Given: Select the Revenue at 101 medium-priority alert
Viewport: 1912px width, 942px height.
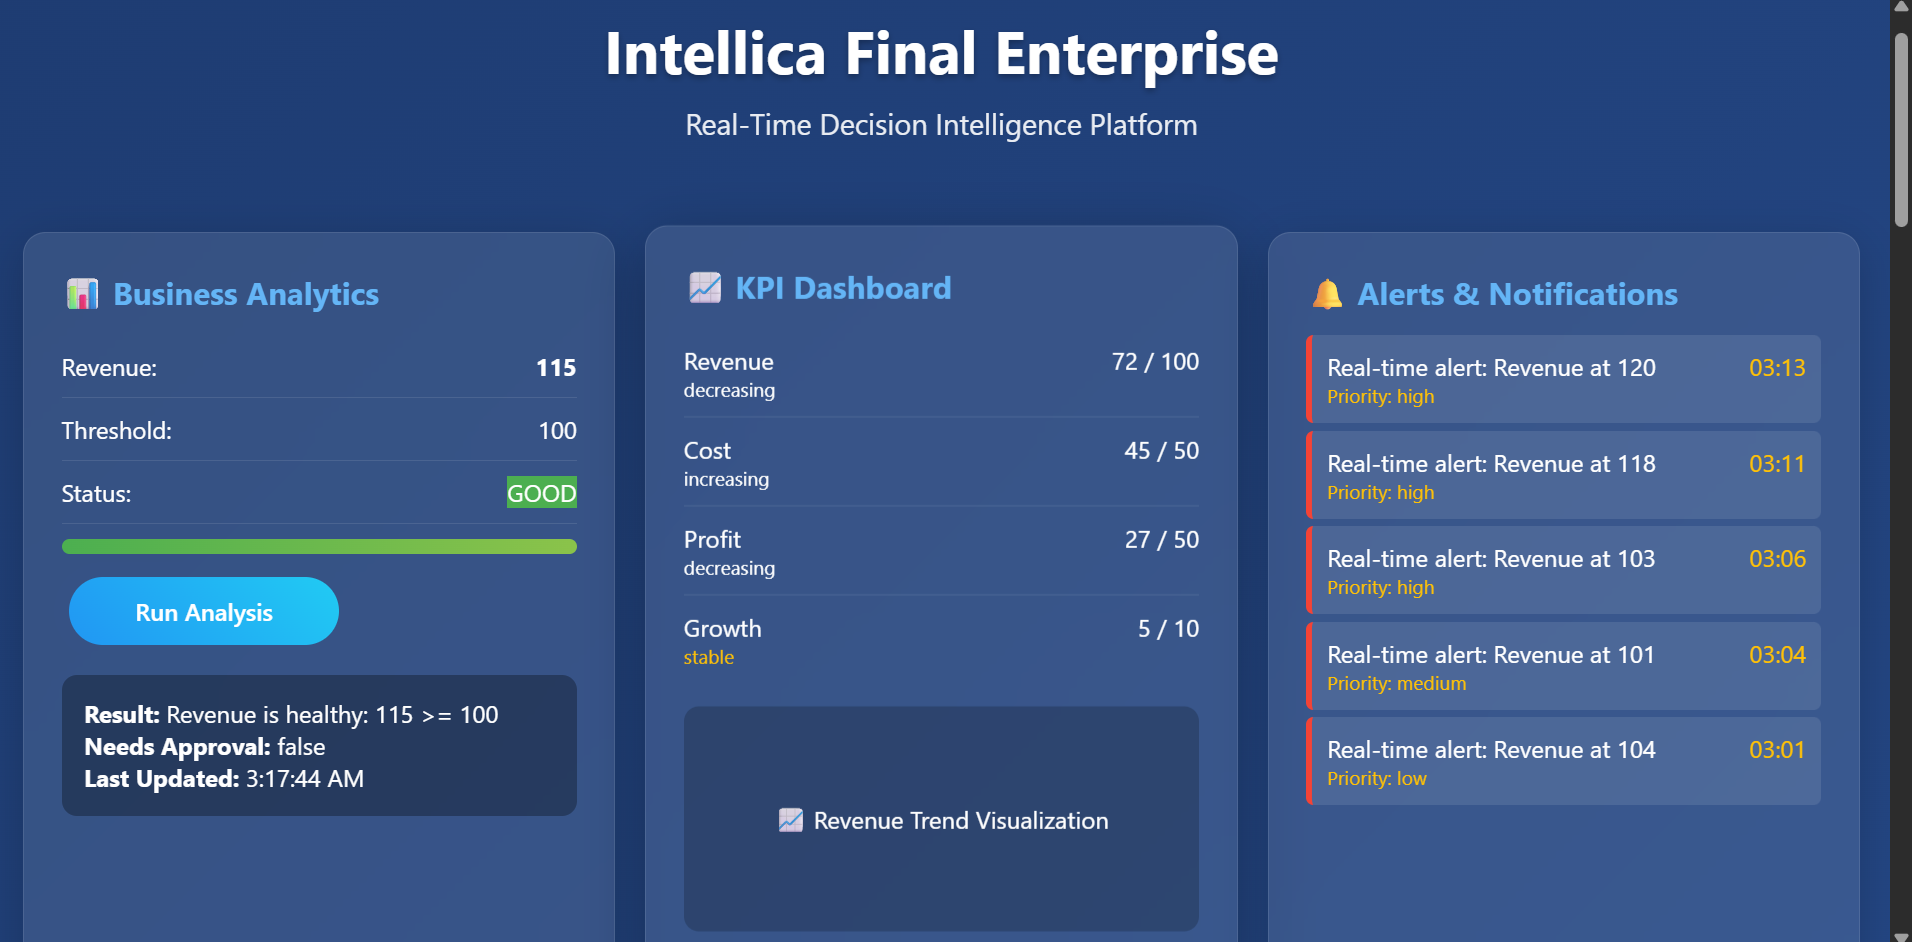Looking at the screenshot, I should tap(1563, 666).
